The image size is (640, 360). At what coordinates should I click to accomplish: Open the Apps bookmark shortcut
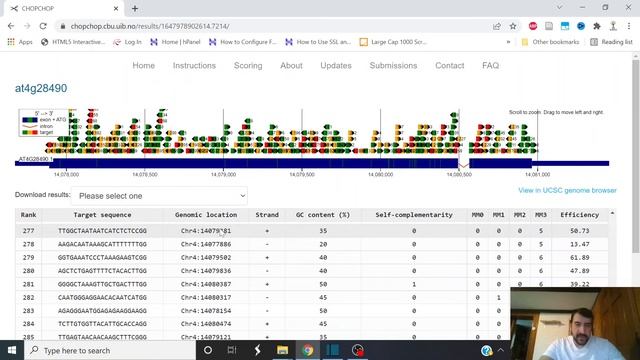(x=20, y=42)
